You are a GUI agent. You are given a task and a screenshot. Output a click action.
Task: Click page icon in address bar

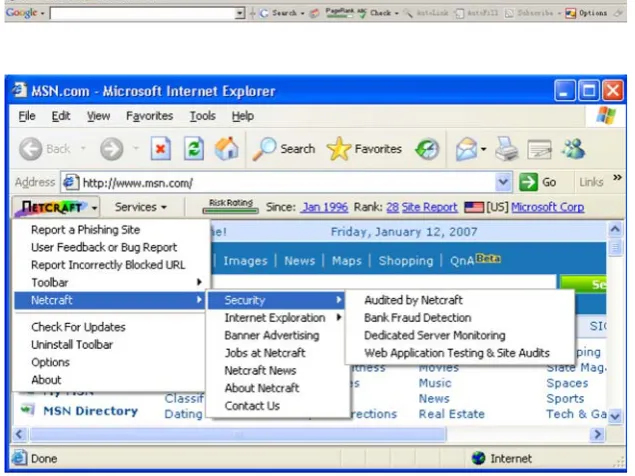(70, 182)
